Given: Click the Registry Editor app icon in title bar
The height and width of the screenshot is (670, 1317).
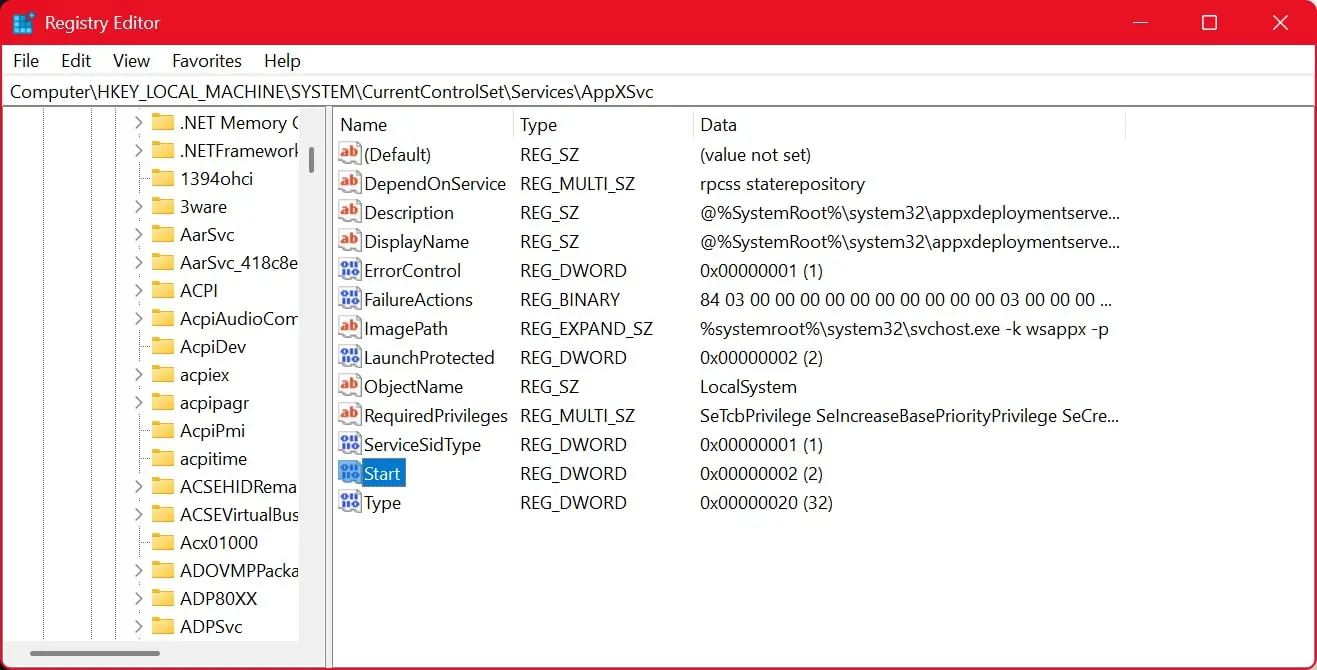Looking at the screenshot, I should pos(23,23).
